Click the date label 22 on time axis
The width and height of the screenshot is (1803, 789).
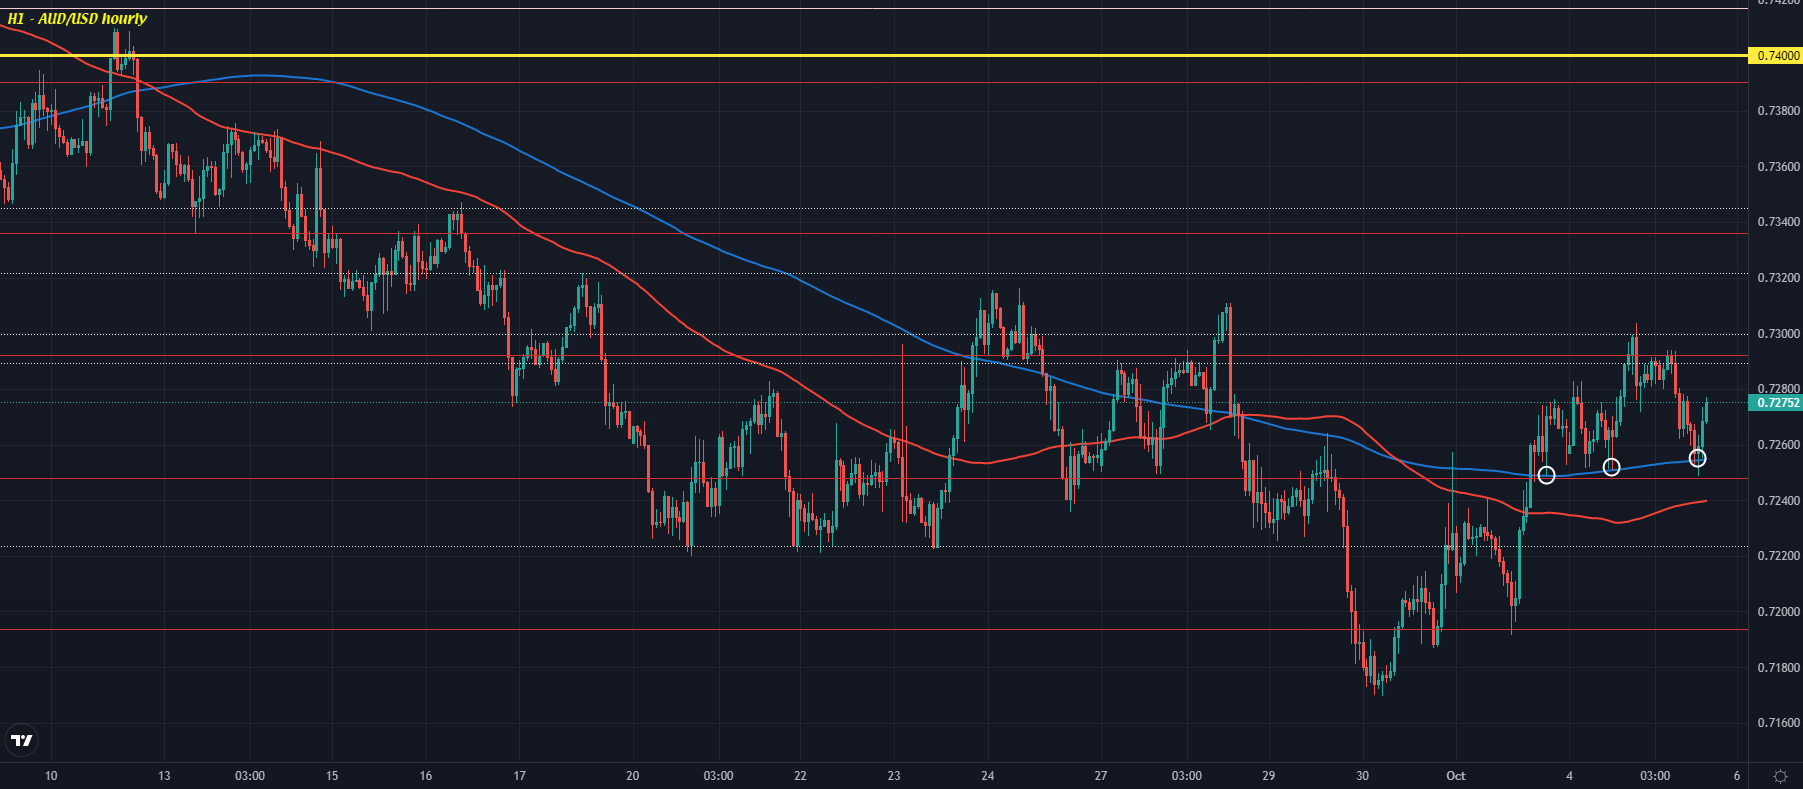point(800,776)
